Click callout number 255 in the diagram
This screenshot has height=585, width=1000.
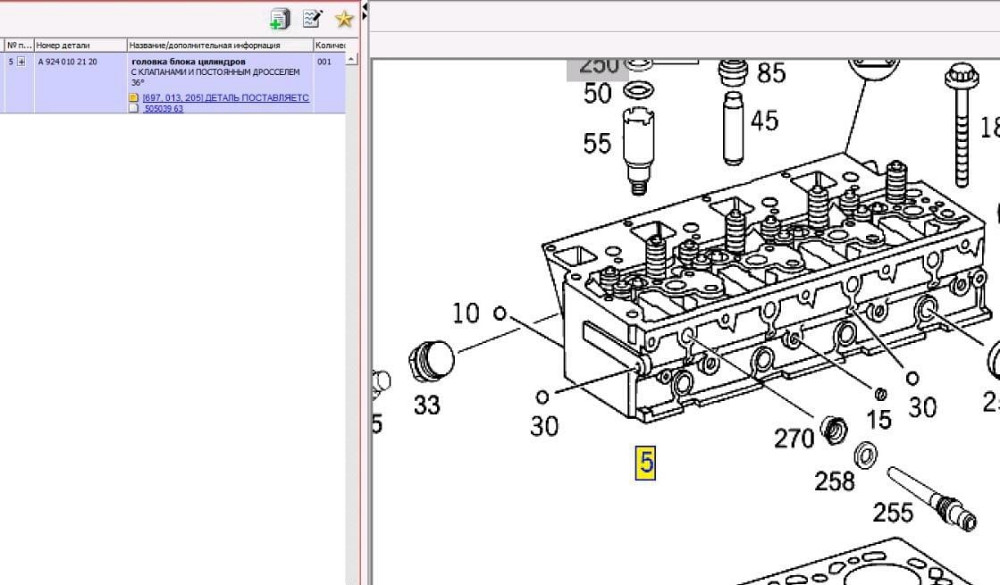point(893,512)
